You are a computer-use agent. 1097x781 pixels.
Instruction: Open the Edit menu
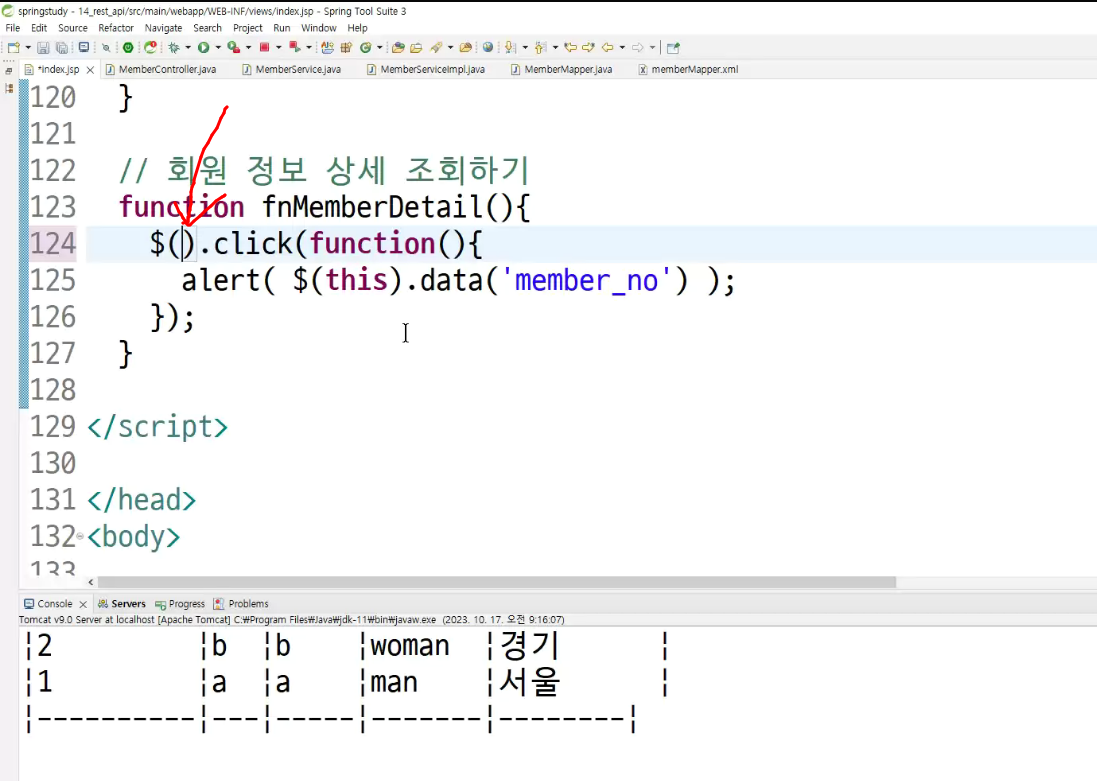tap(39, 28)
